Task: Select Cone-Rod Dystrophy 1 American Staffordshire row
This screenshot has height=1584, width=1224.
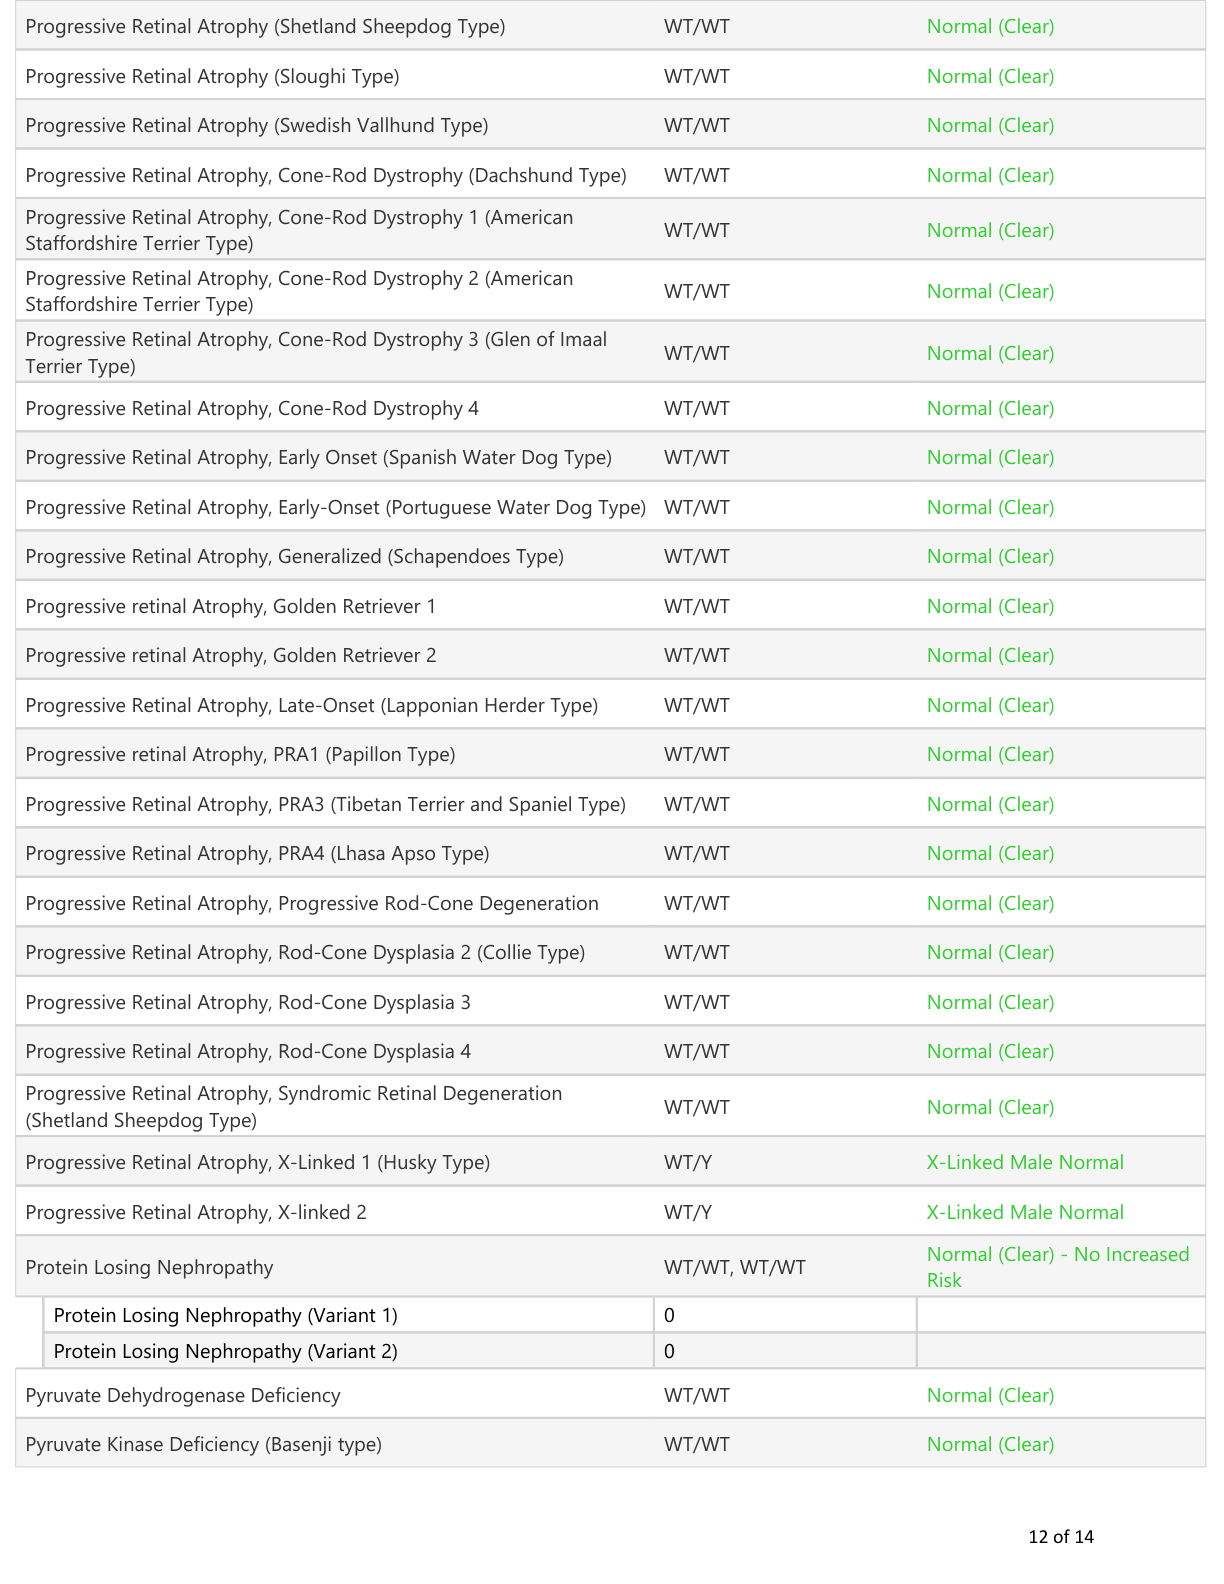Action: click(610, 230)
